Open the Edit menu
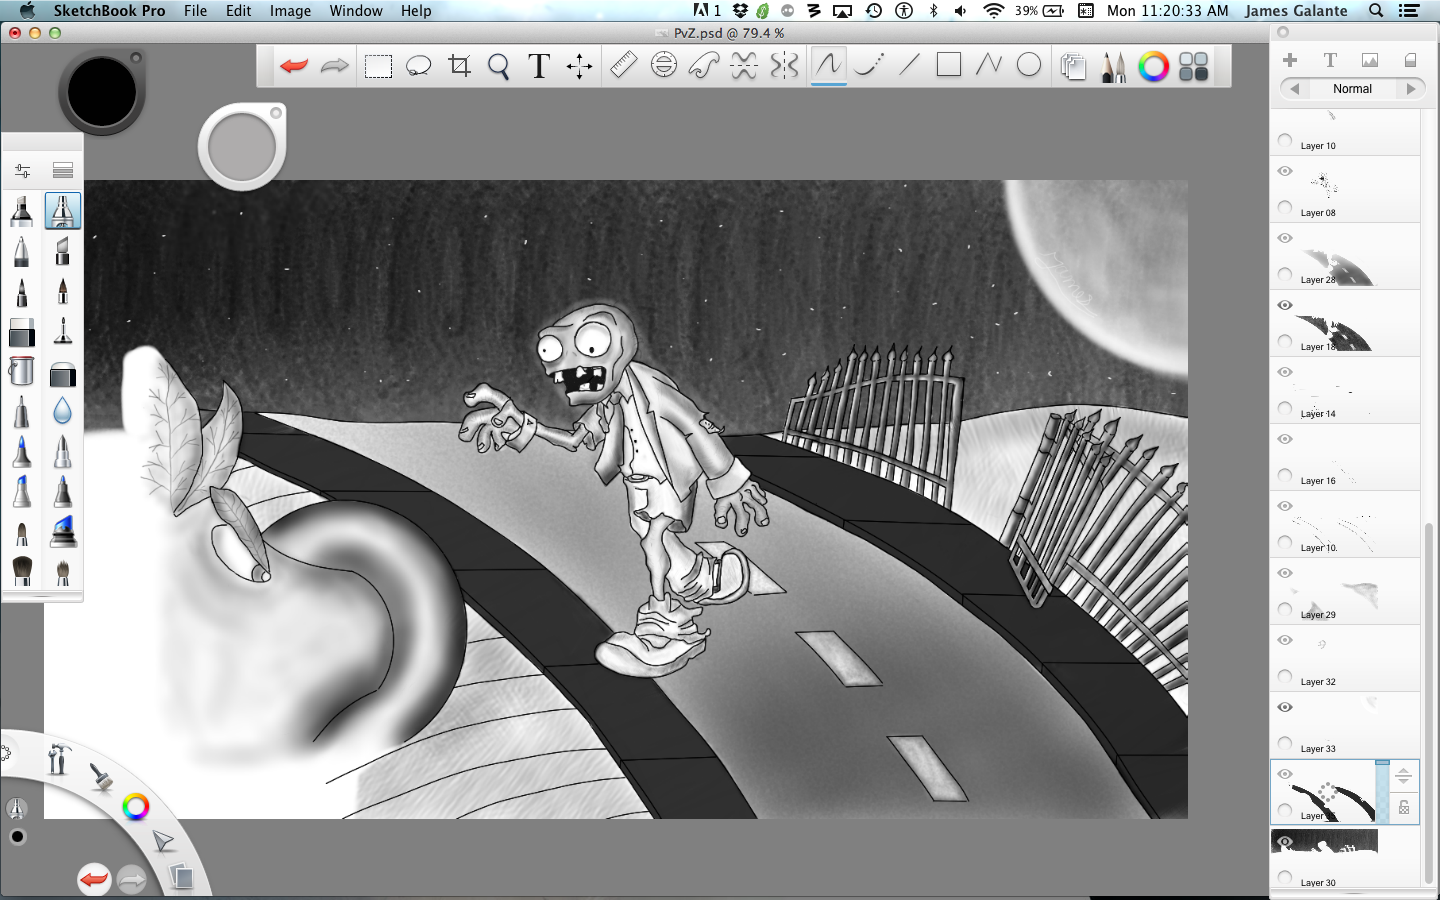Image resolution: width=1440 pixels, height=900 pixels. click(x=239, y=11)
